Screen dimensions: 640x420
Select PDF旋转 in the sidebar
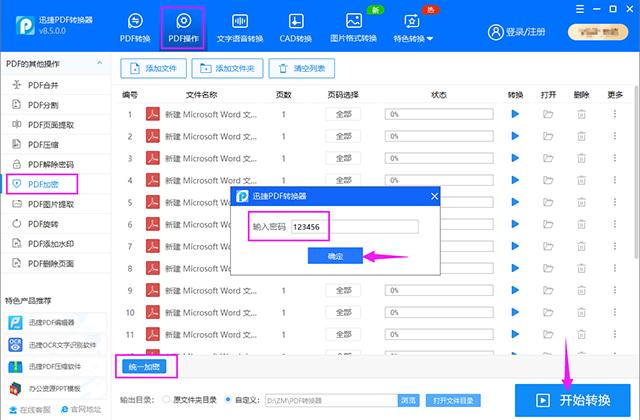point(56,224)
